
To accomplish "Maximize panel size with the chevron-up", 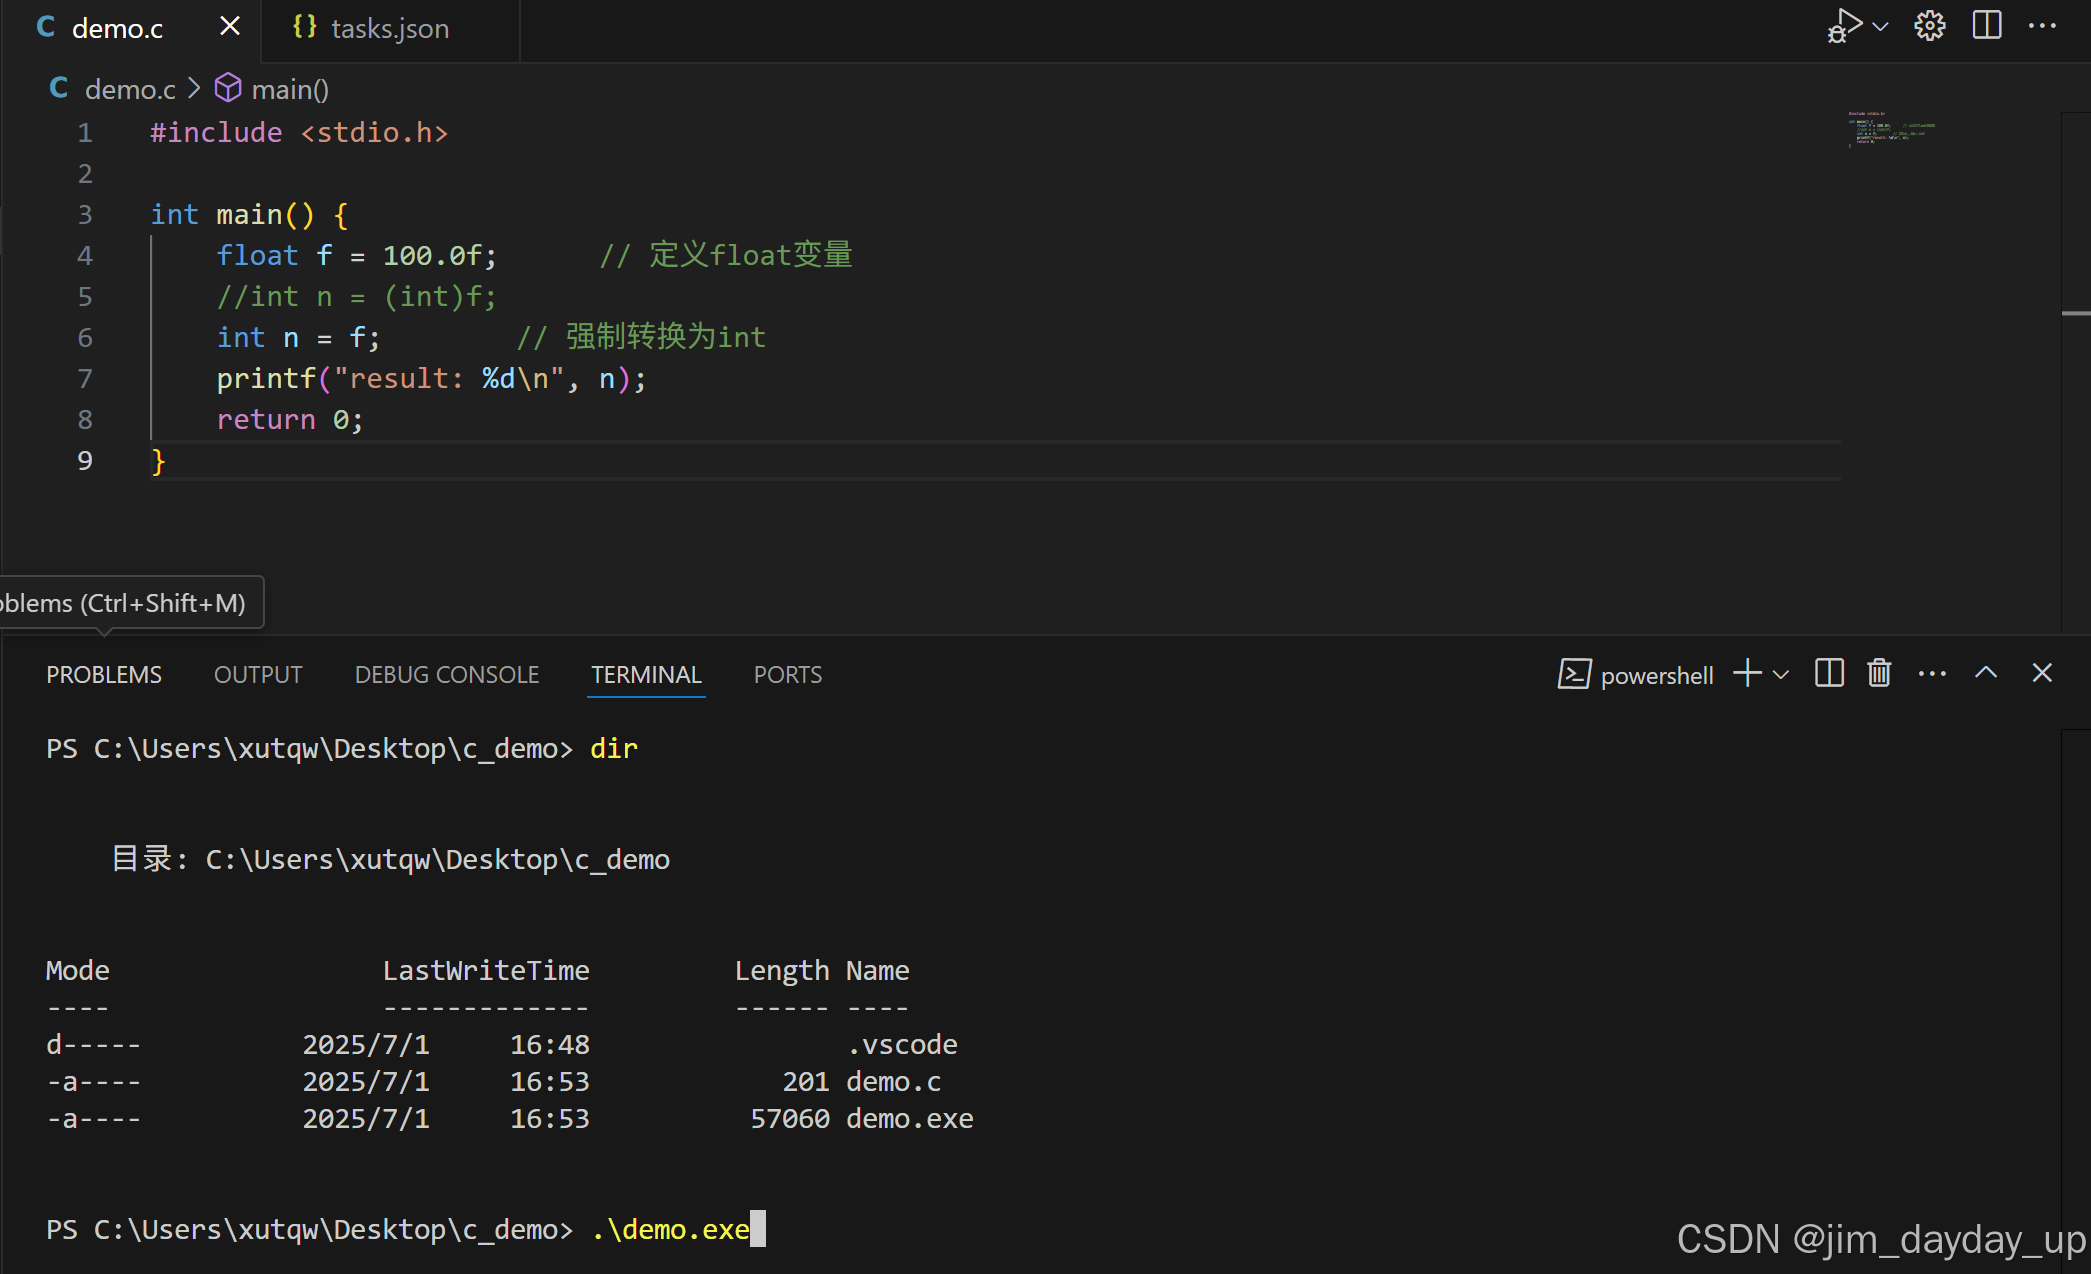I will (1986, 674).
